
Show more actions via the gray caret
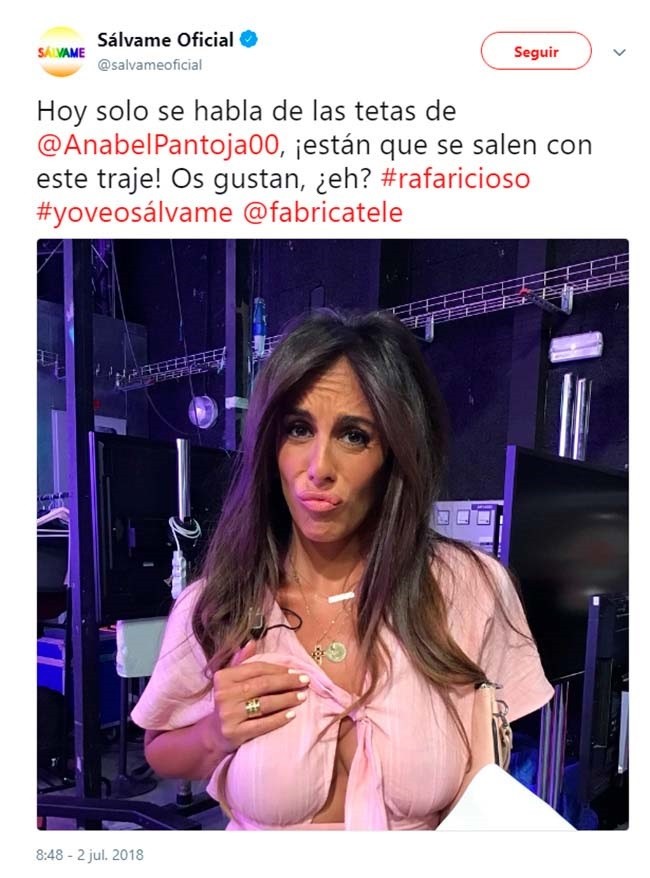point(619,52)
